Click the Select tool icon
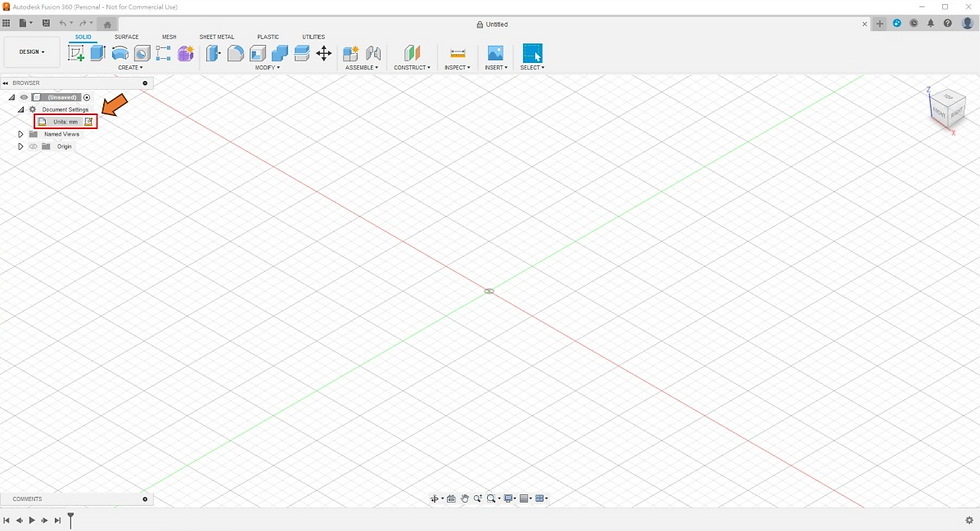This screenshot has height=531, width=980. (x=532, y=53)
